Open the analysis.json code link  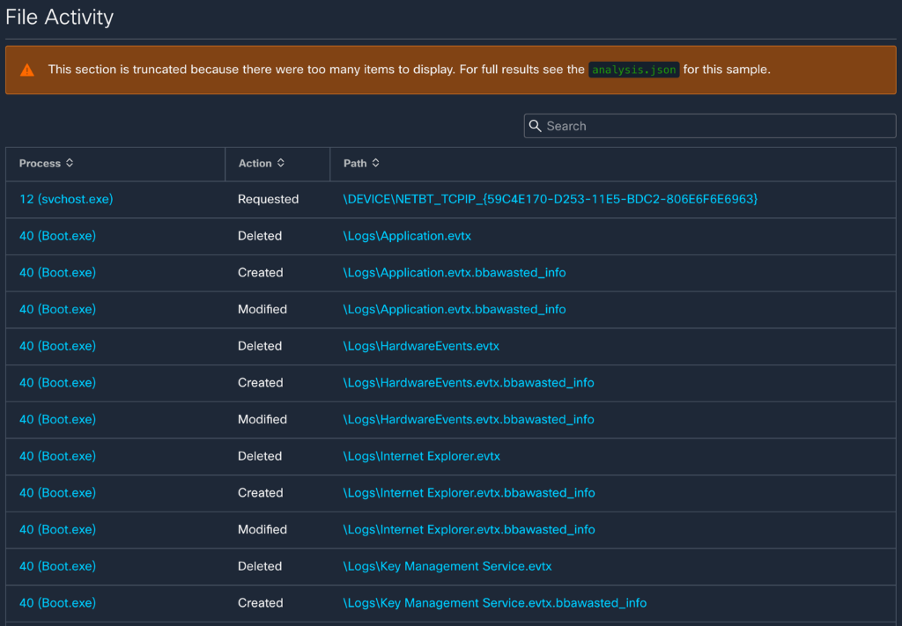pyautogui.click(x=634, y=70)
